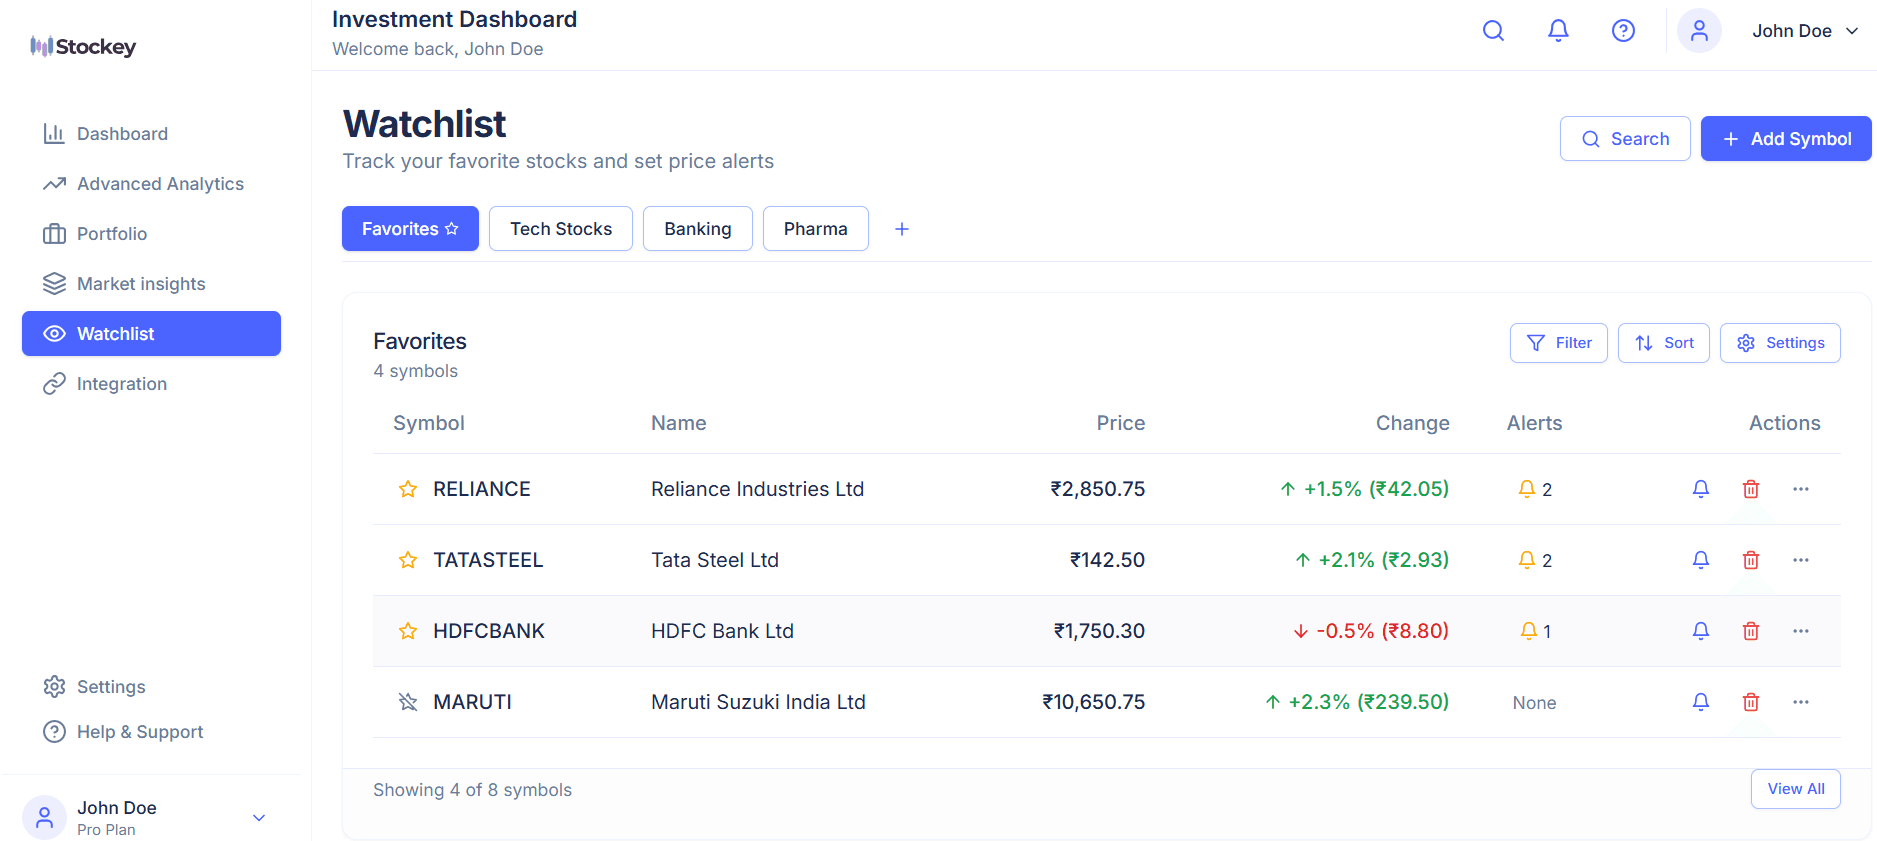Set alert bell action for RELIANCE
The height and width of the screenshot is (841, 1877).
coord(1701,489)
